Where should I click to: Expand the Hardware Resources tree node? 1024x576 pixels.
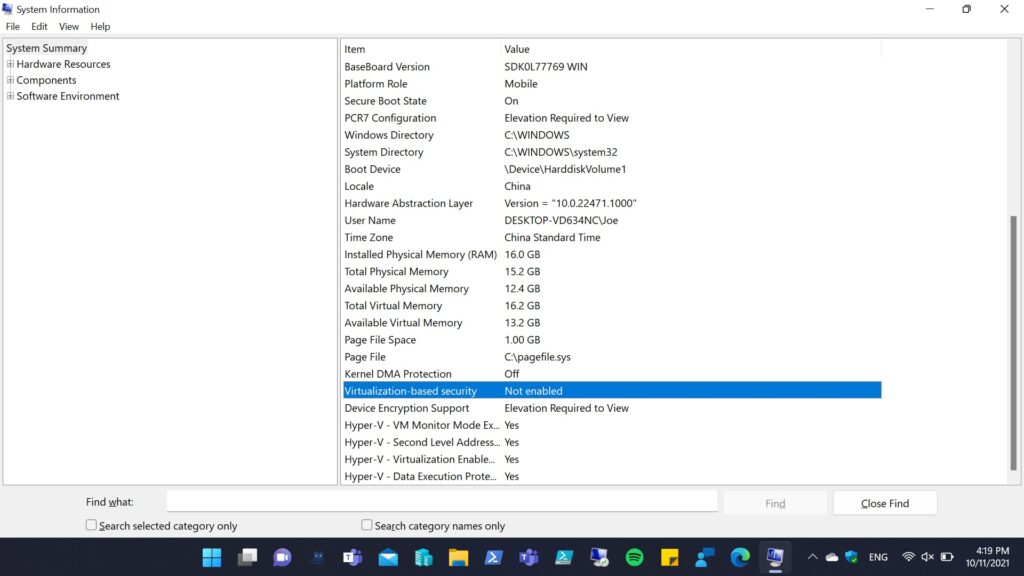10,64
